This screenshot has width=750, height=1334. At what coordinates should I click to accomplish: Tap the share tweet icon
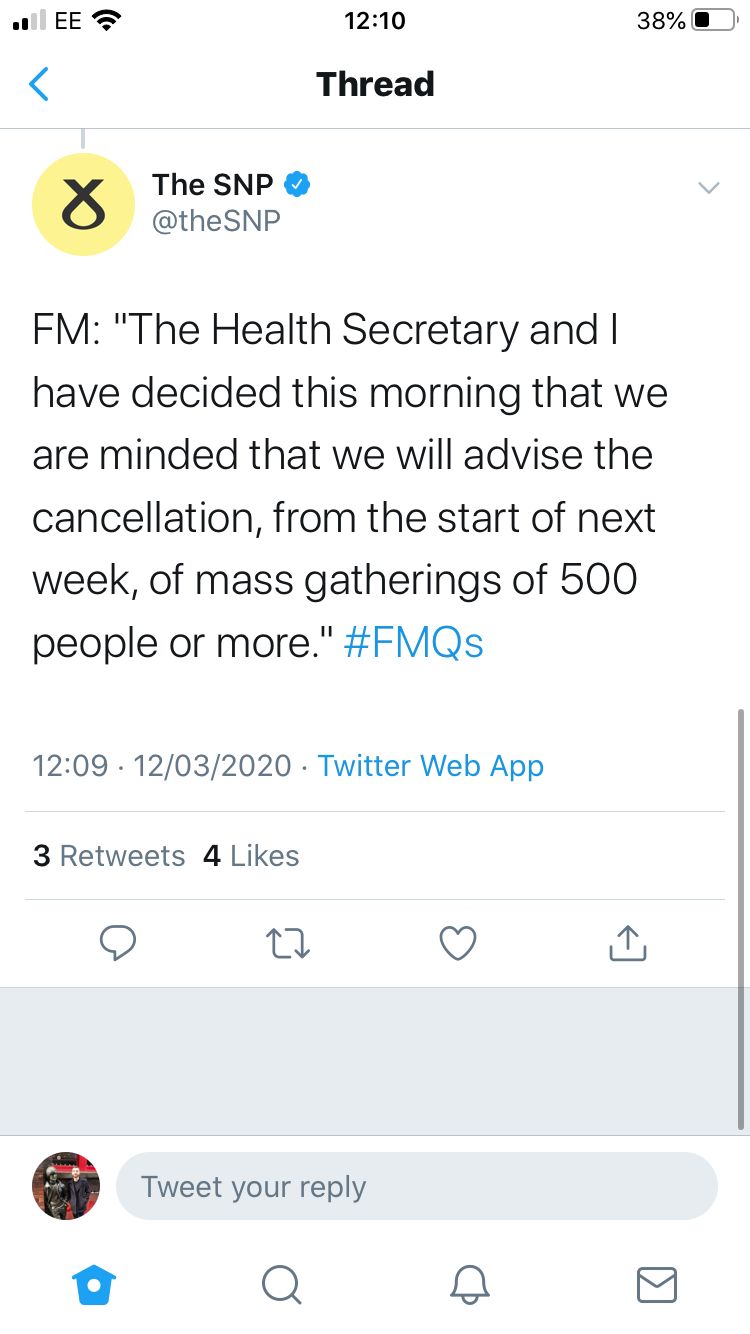(628, 942)
